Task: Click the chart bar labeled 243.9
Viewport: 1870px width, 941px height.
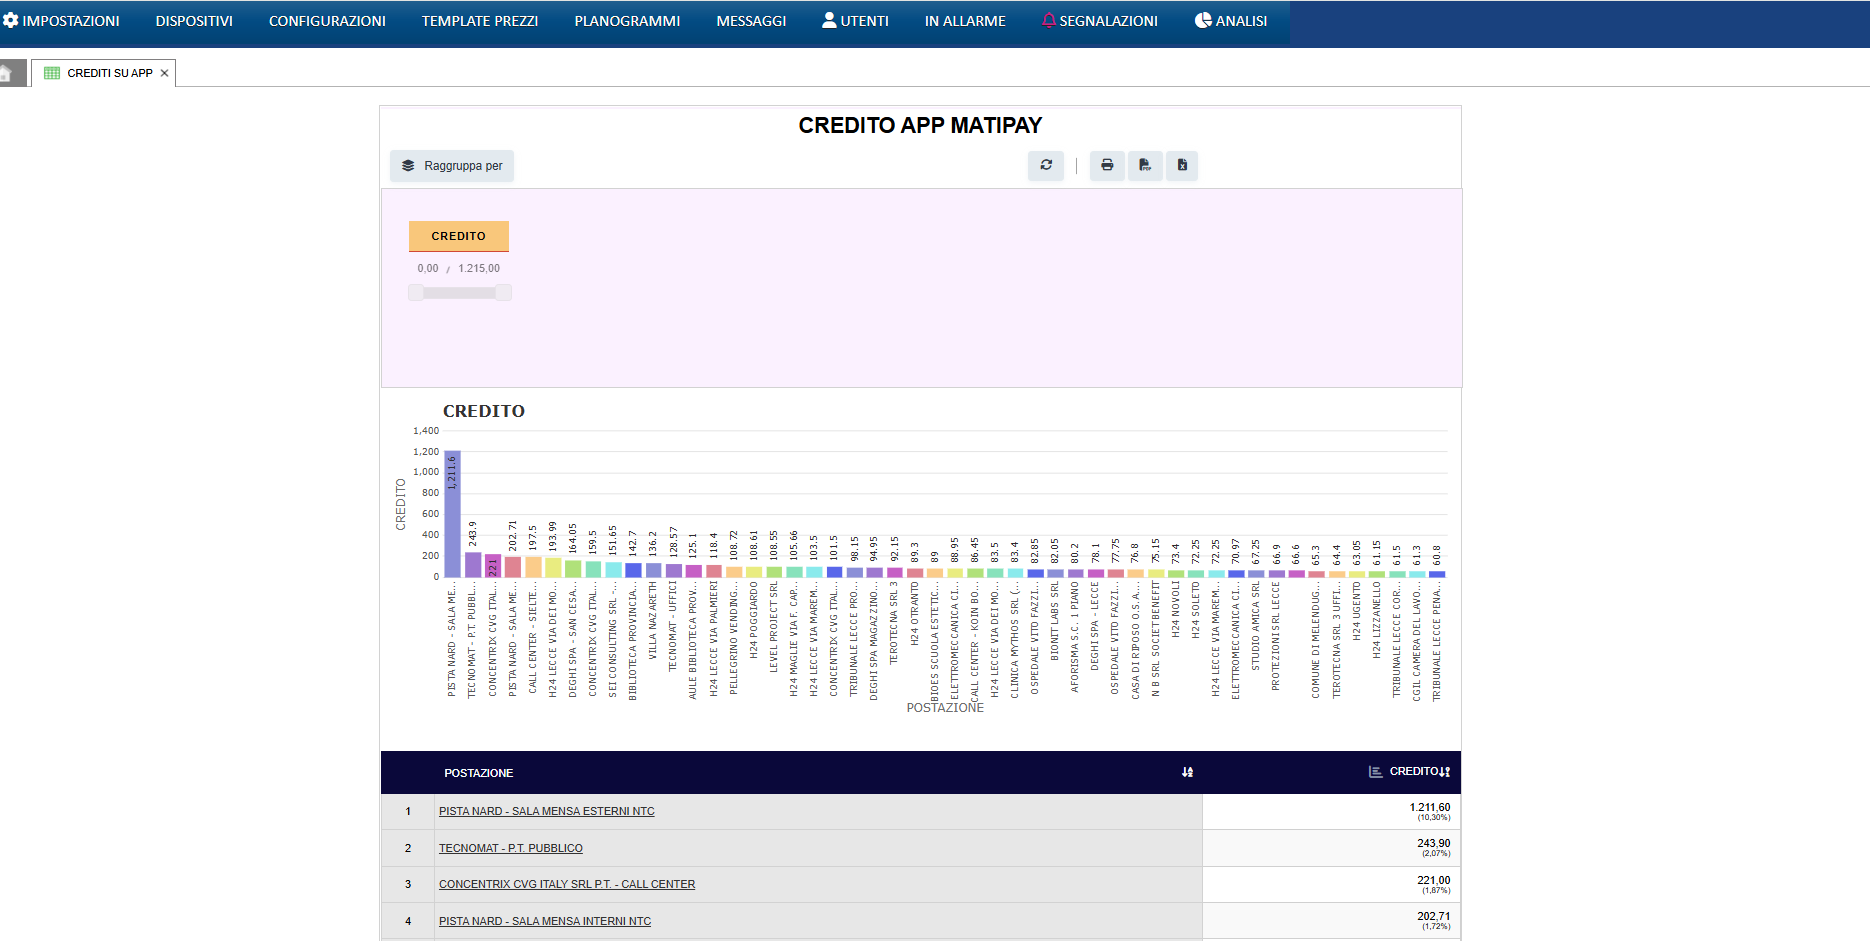Action: 473,565
